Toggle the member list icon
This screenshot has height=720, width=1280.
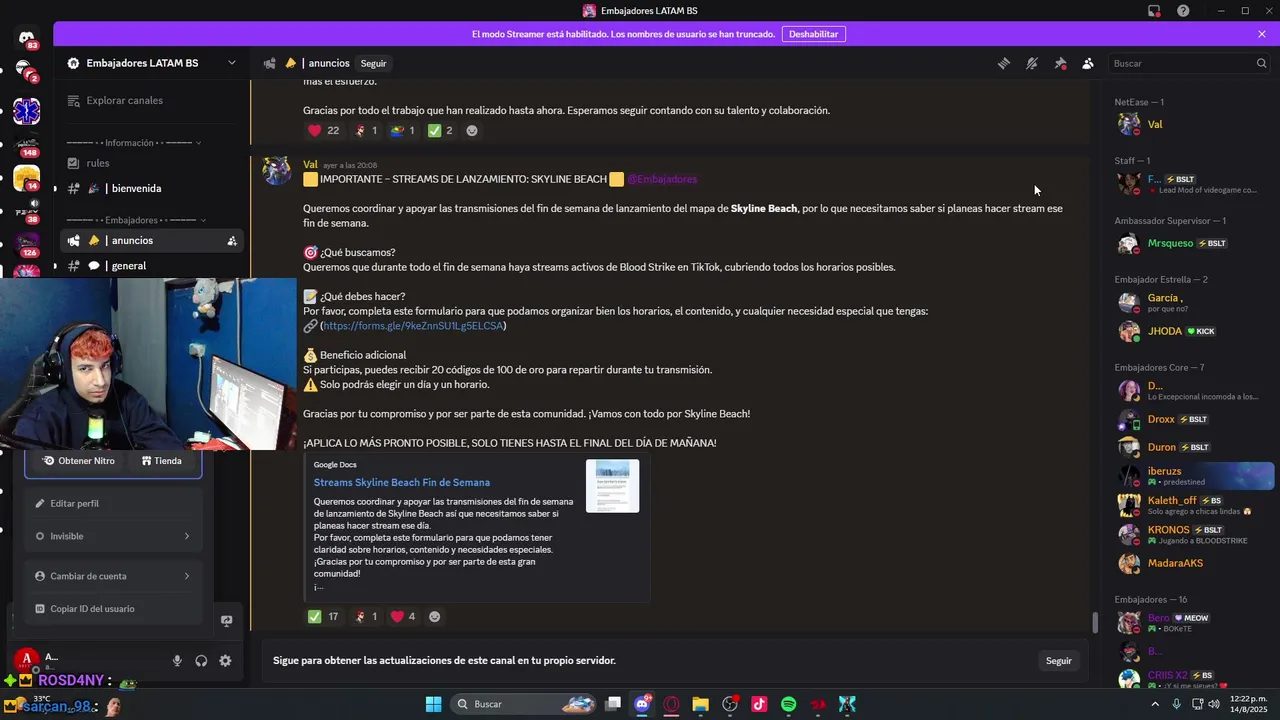click(x=1088, y=63)
